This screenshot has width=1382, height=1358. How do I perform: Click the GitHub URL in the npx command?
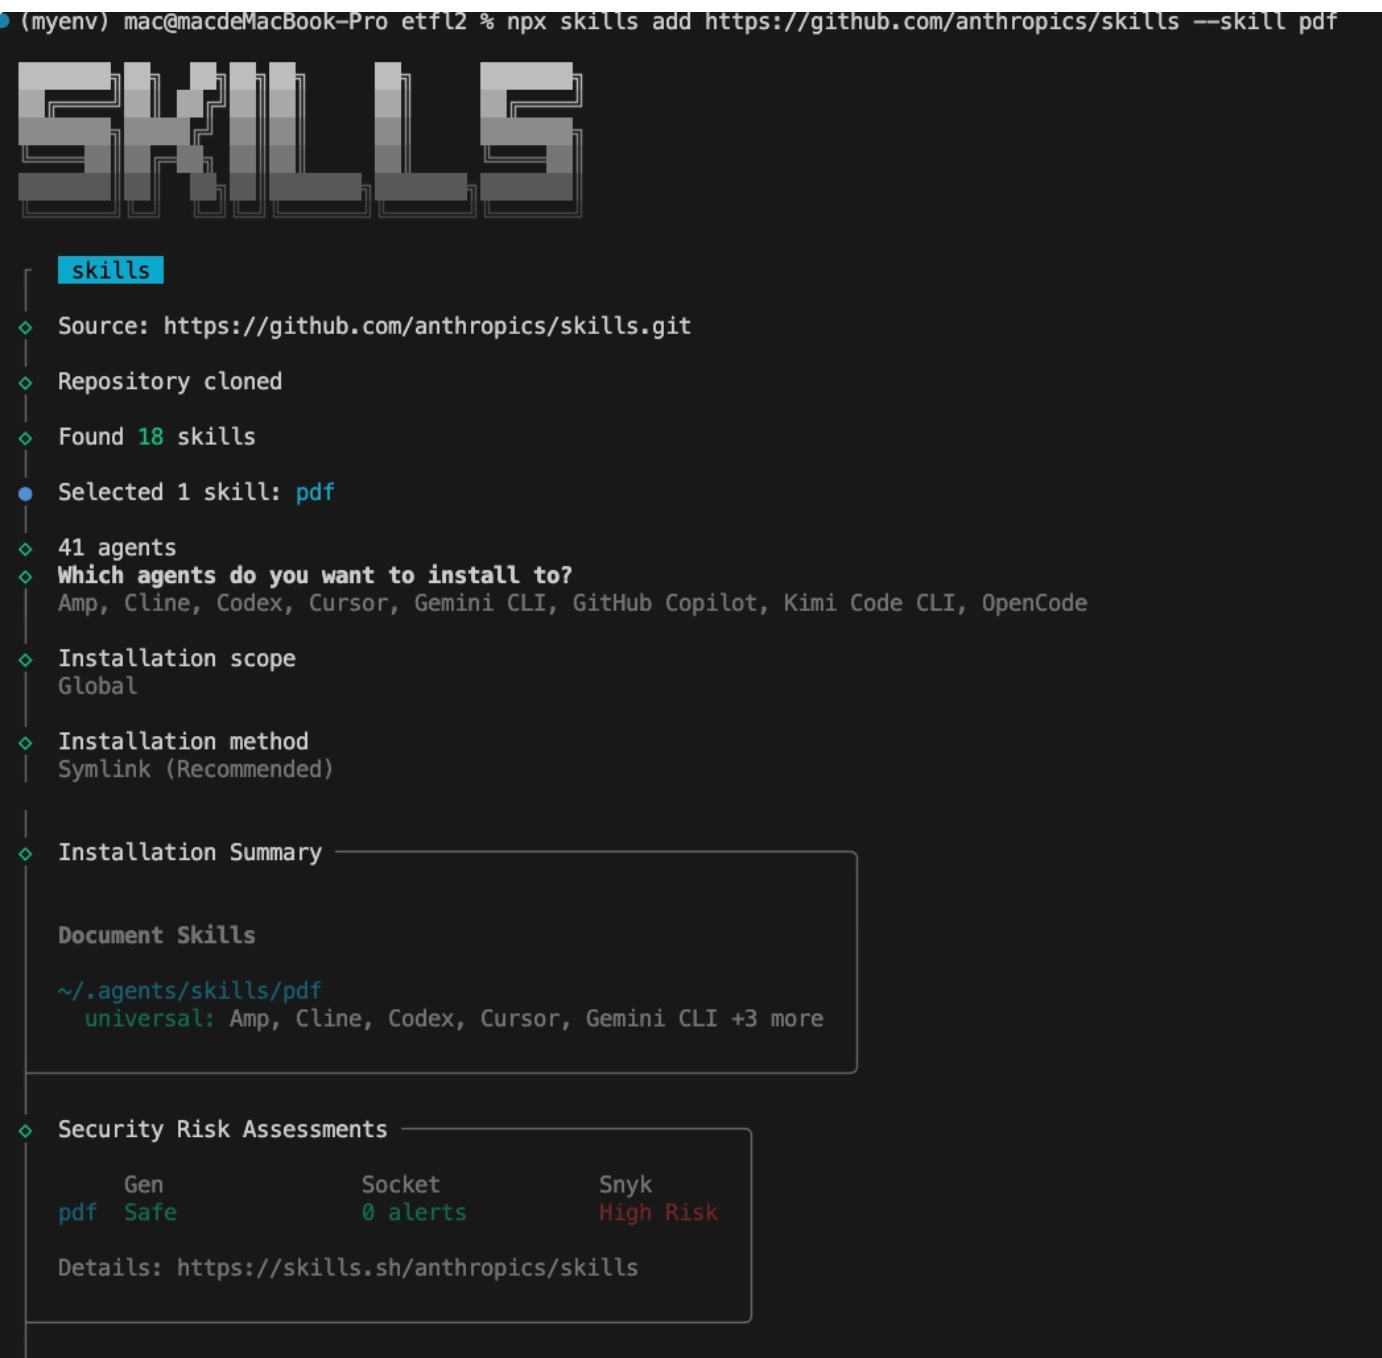click(942, 21)
